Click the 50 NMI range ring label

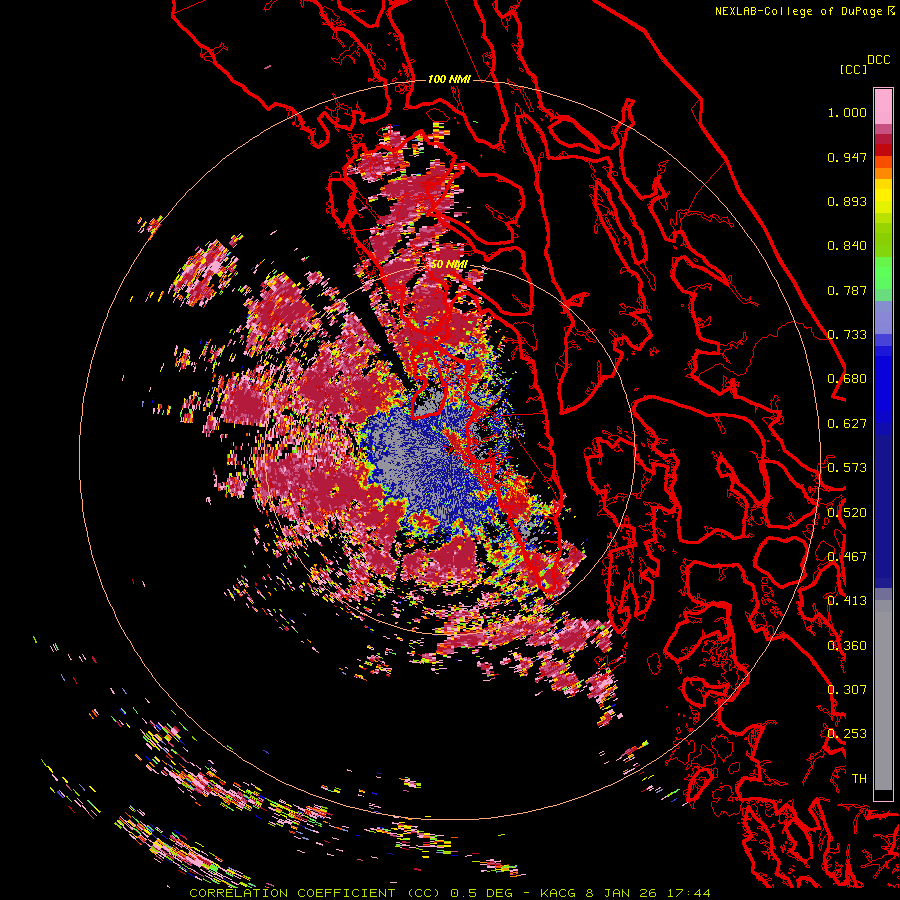click(x=449, y=265)
